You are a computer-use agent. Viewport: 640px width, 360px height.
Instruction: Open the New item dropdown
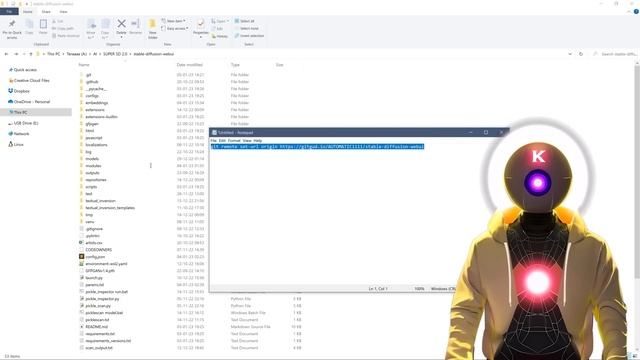(173, 21)
